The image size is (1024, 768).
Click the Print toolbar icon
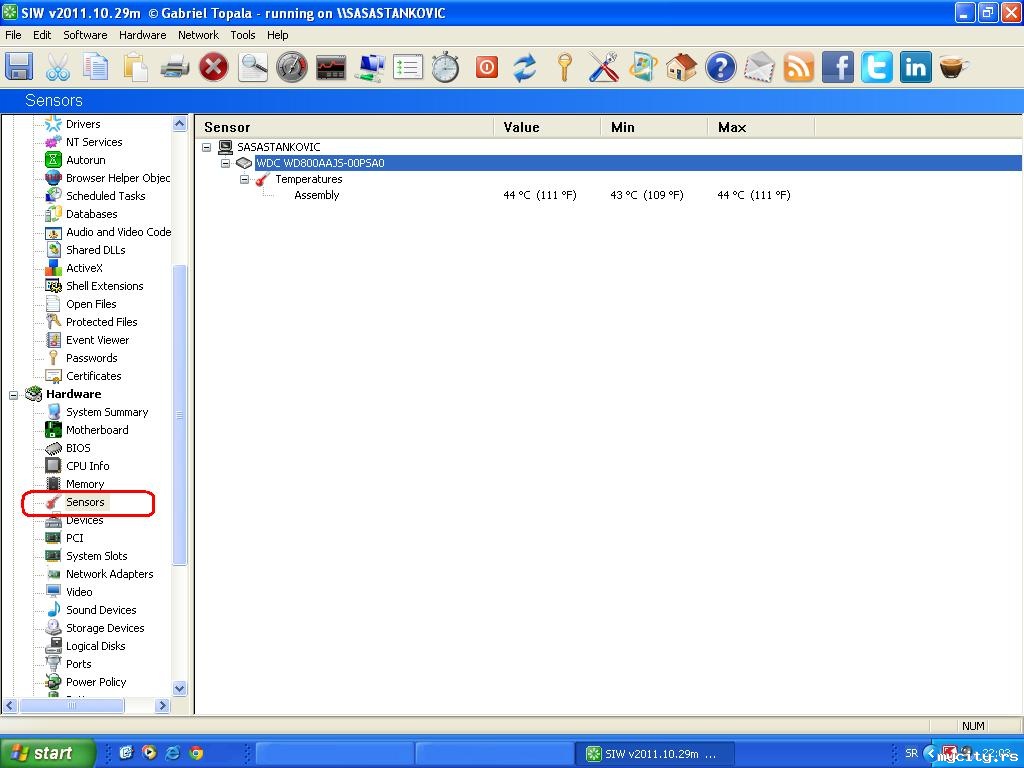coord(174,67)
